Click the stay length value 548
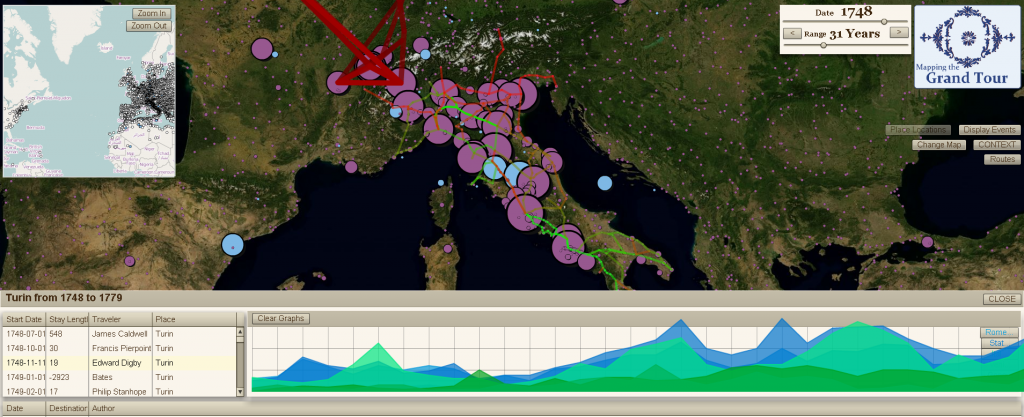 coord(56,333)
